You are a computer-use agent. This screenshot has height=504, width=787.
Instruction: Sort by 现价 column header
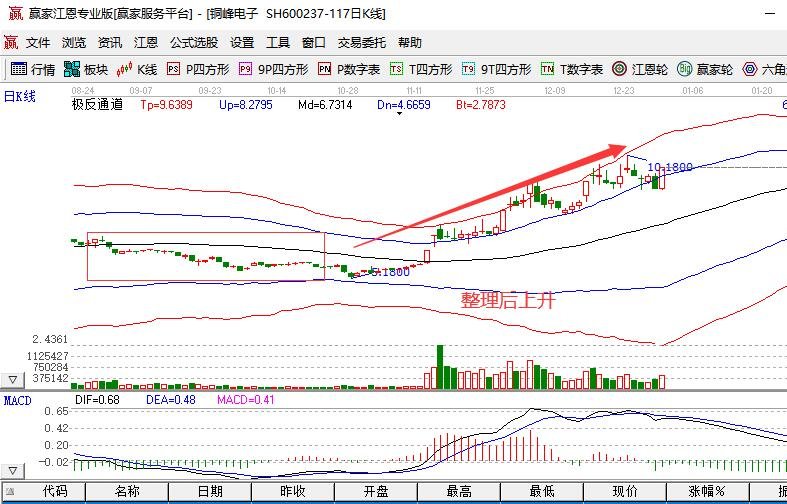(x=625, y=491)
